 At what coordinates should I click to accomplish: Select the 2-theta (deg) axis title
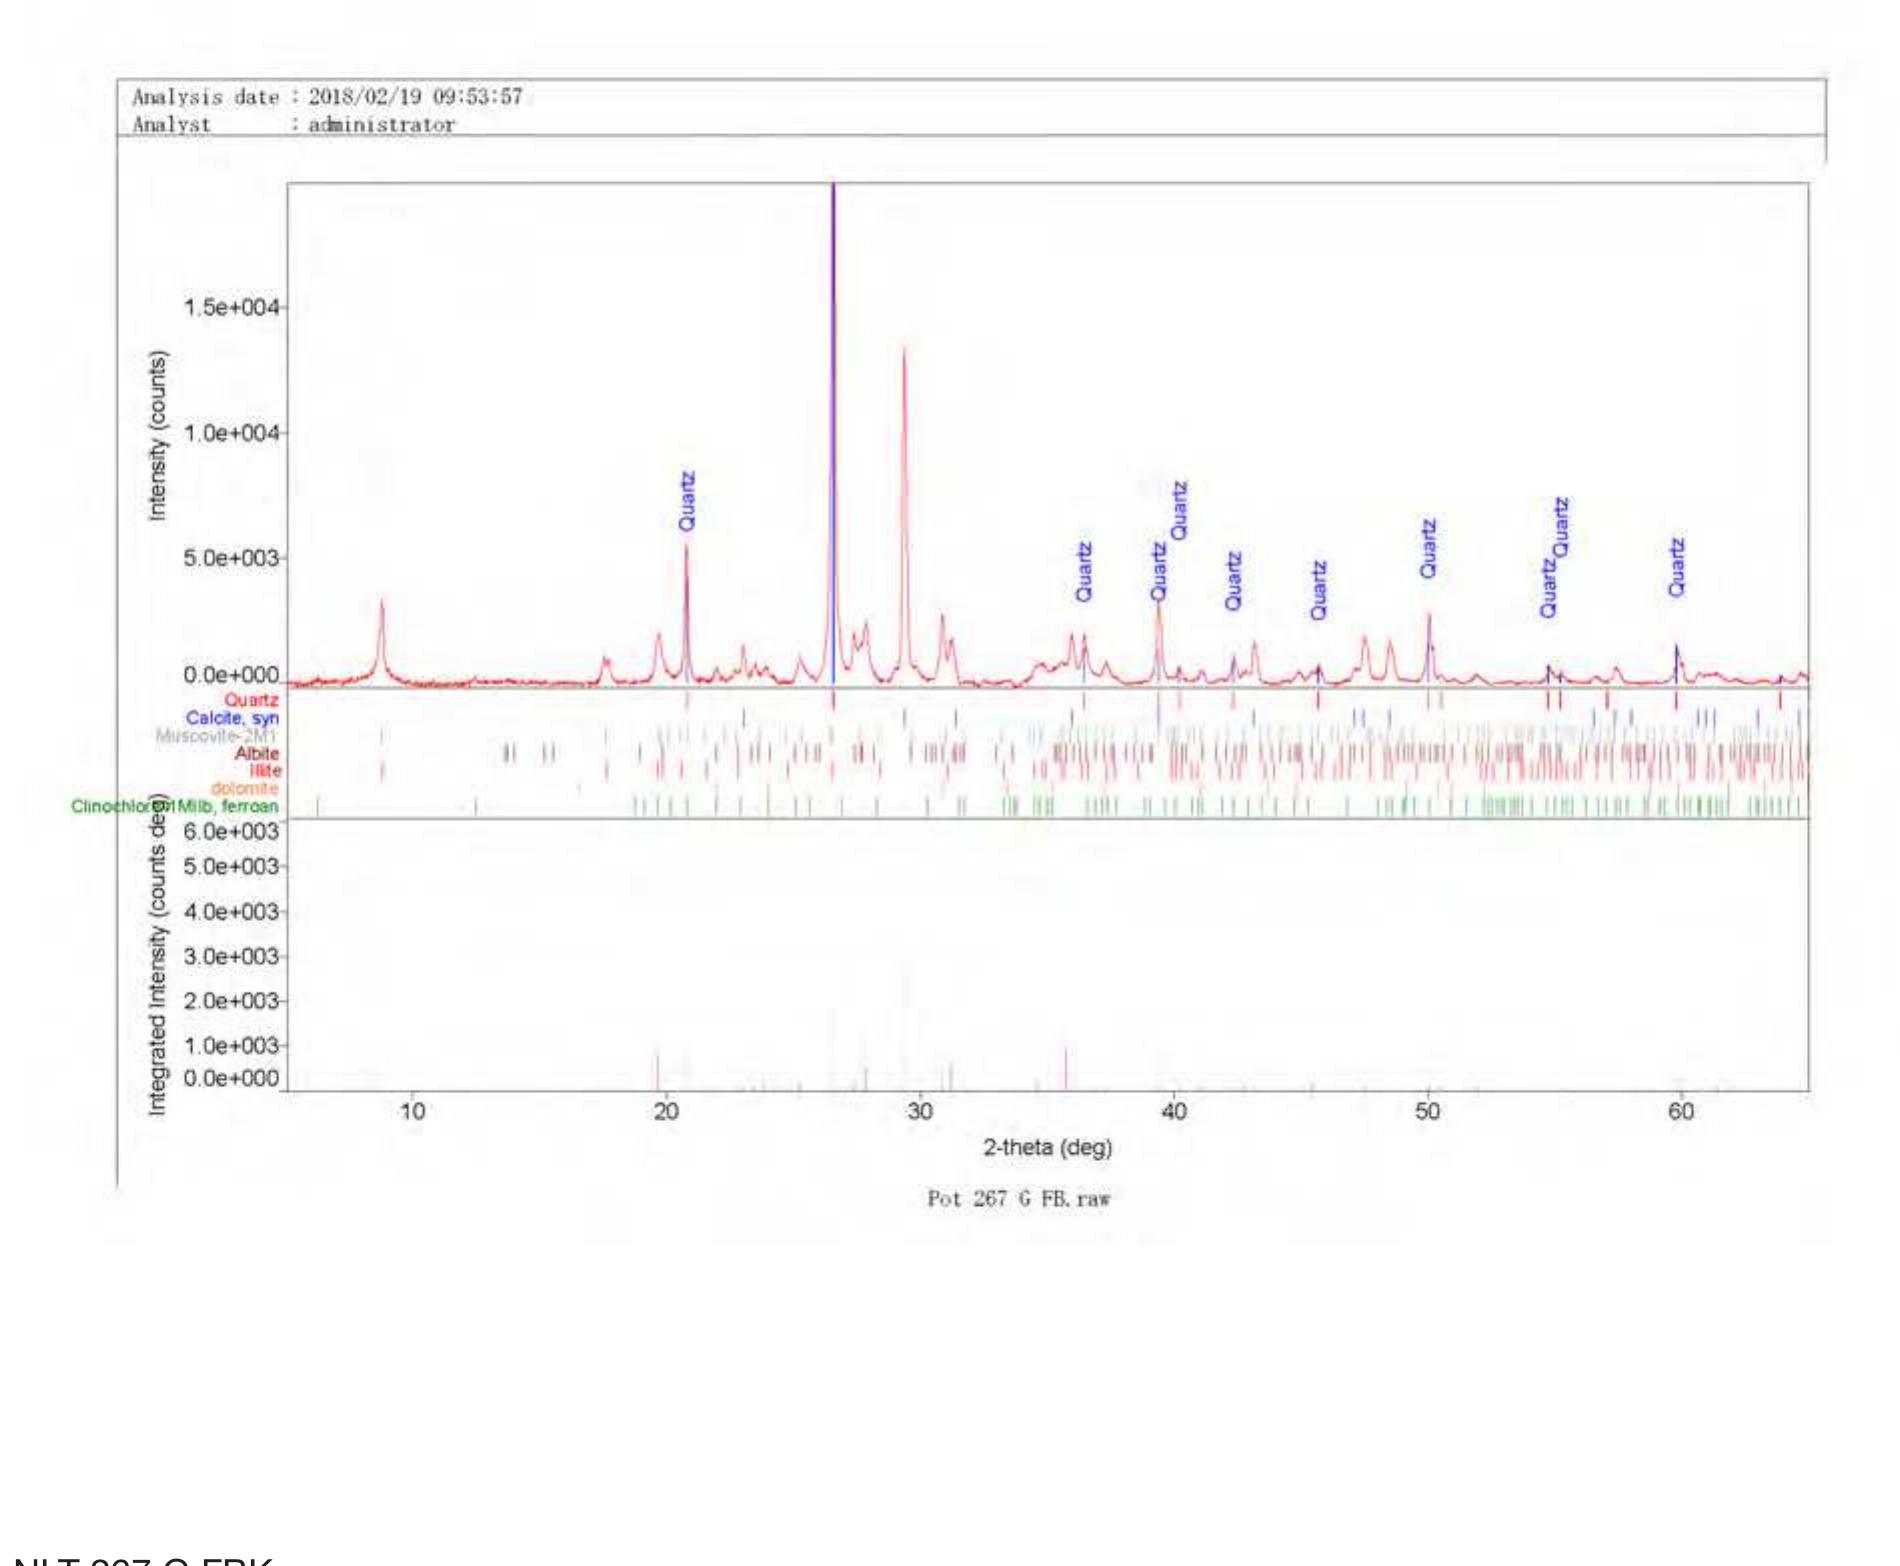1047,1147
